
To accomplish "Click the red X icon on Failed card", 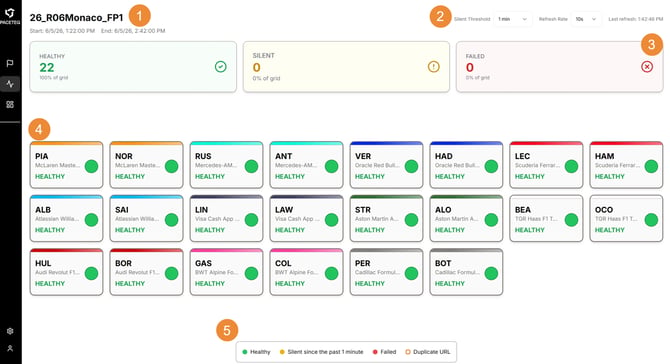I will (646, 67).
